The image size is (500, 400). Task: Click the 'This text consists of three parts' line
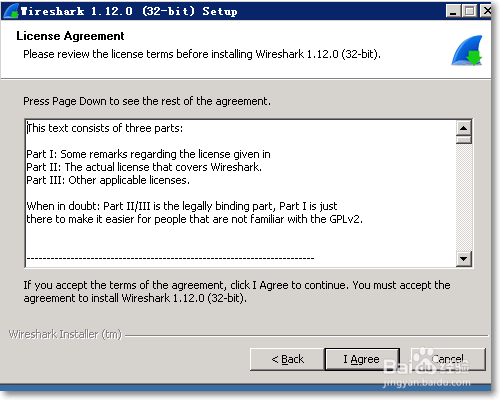(105, 128)
